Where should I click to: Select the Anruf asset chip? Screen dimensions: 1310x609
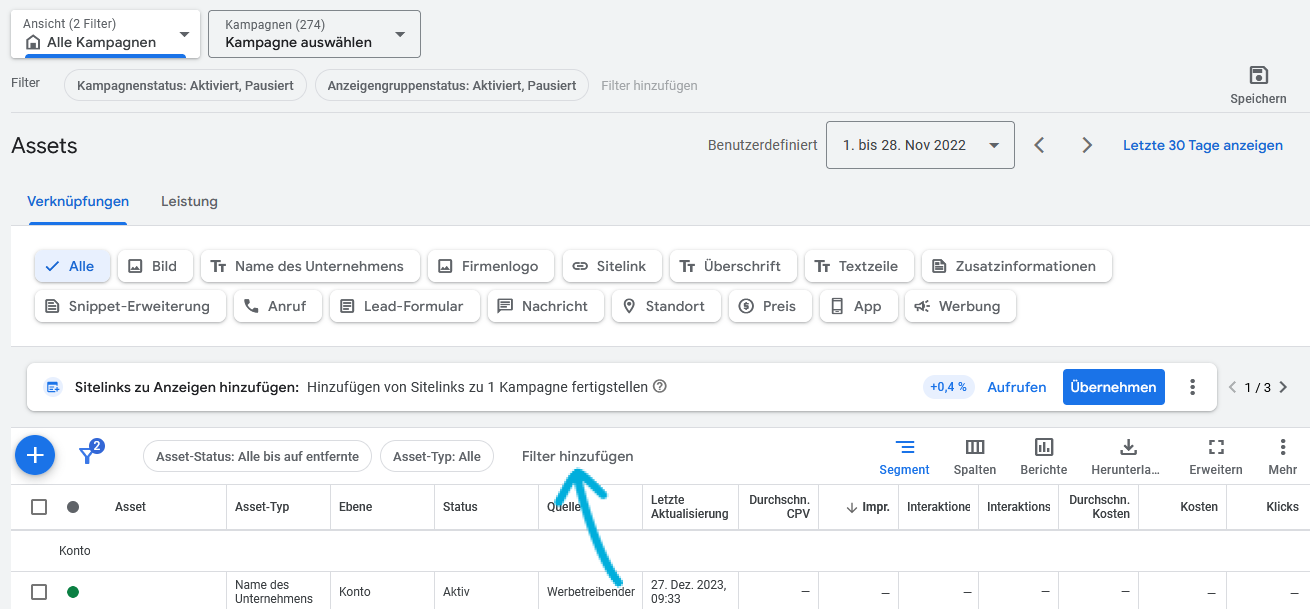(x=278, y=306)
